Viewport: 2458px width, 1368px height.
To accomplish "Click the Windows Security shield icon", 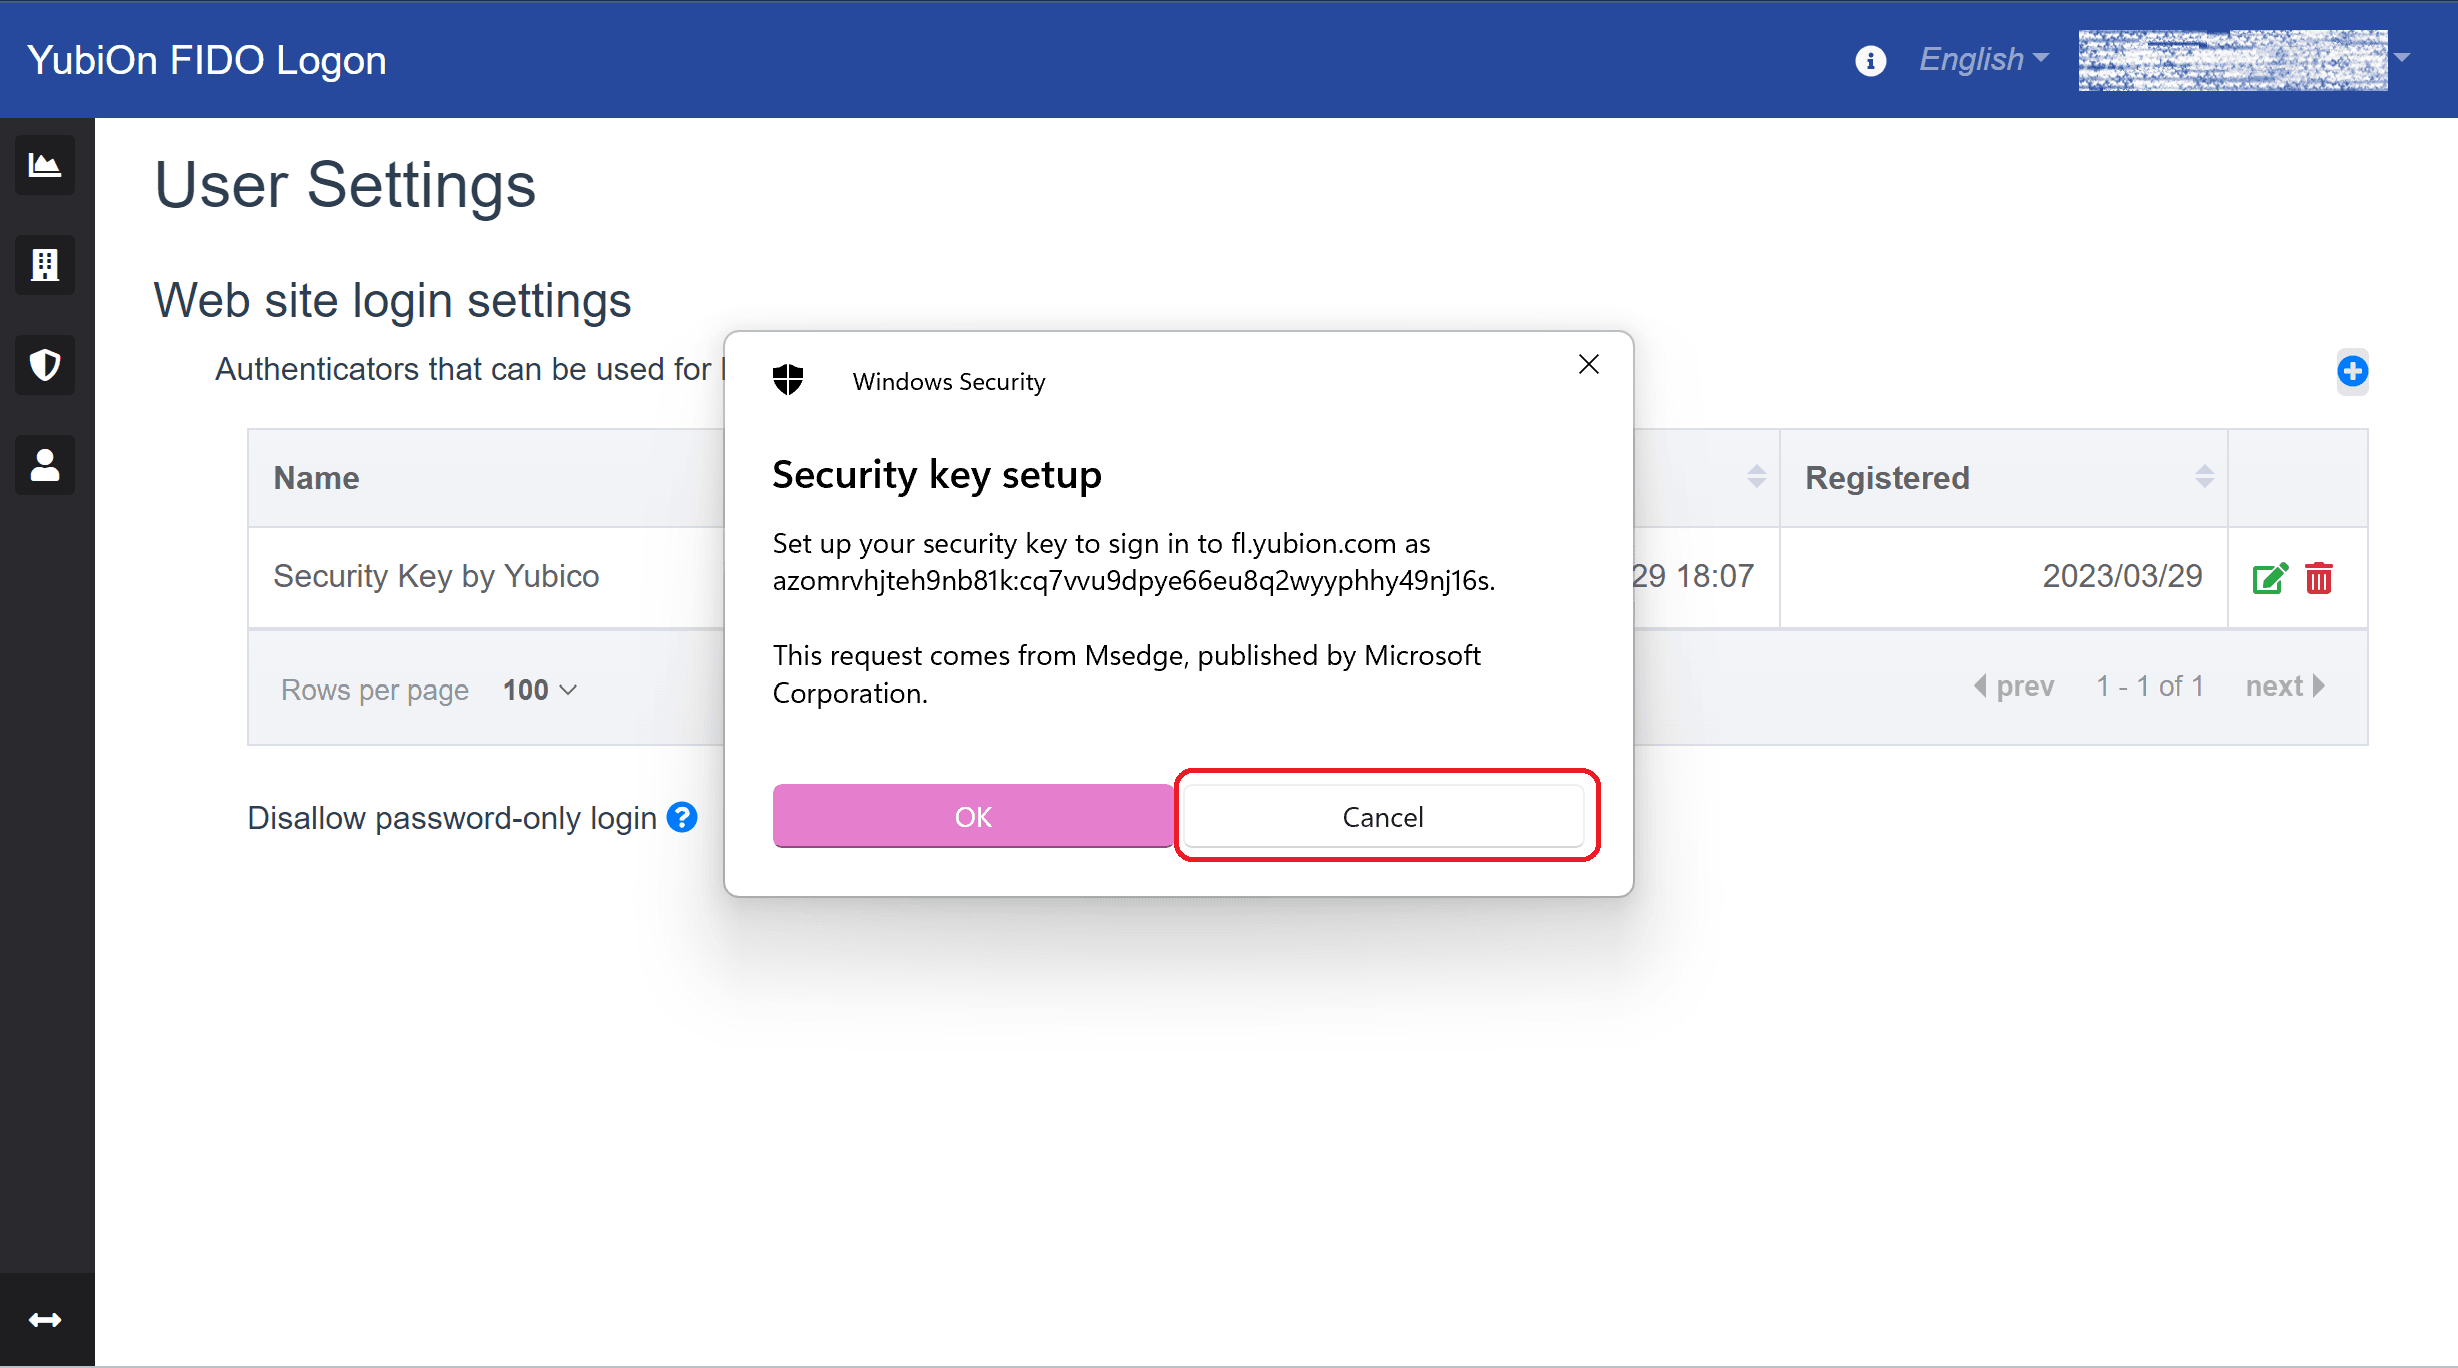I will (788, 380).
